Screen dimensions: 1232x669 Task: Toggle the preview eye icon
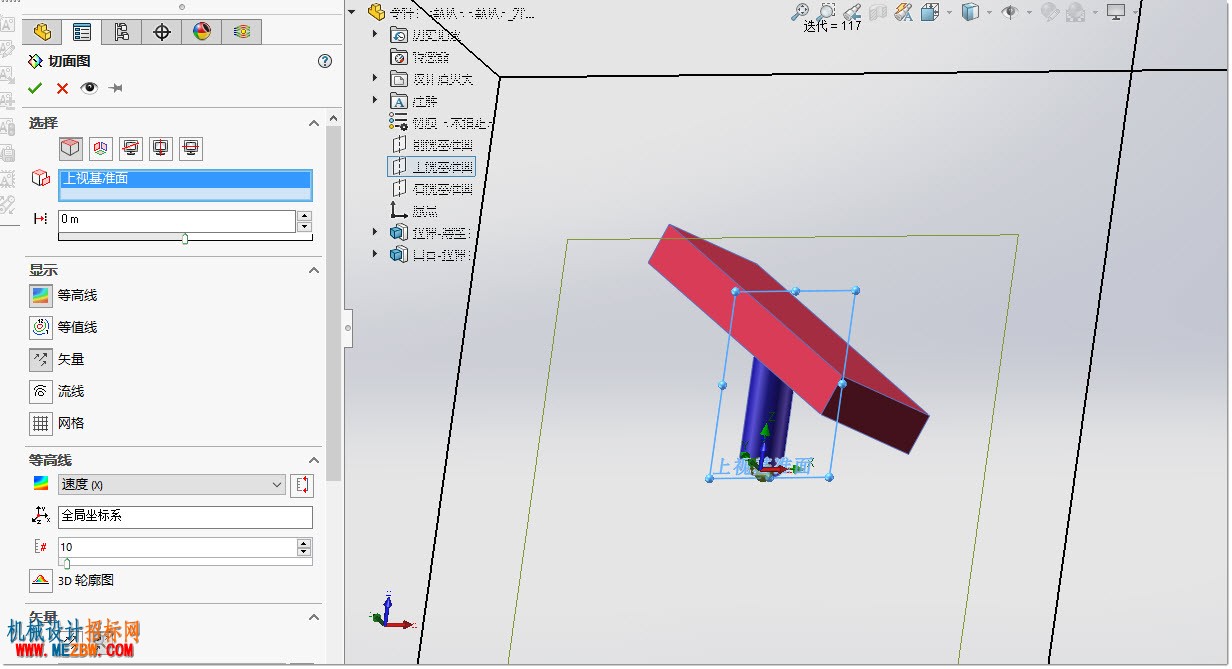[x=89, y=88]
